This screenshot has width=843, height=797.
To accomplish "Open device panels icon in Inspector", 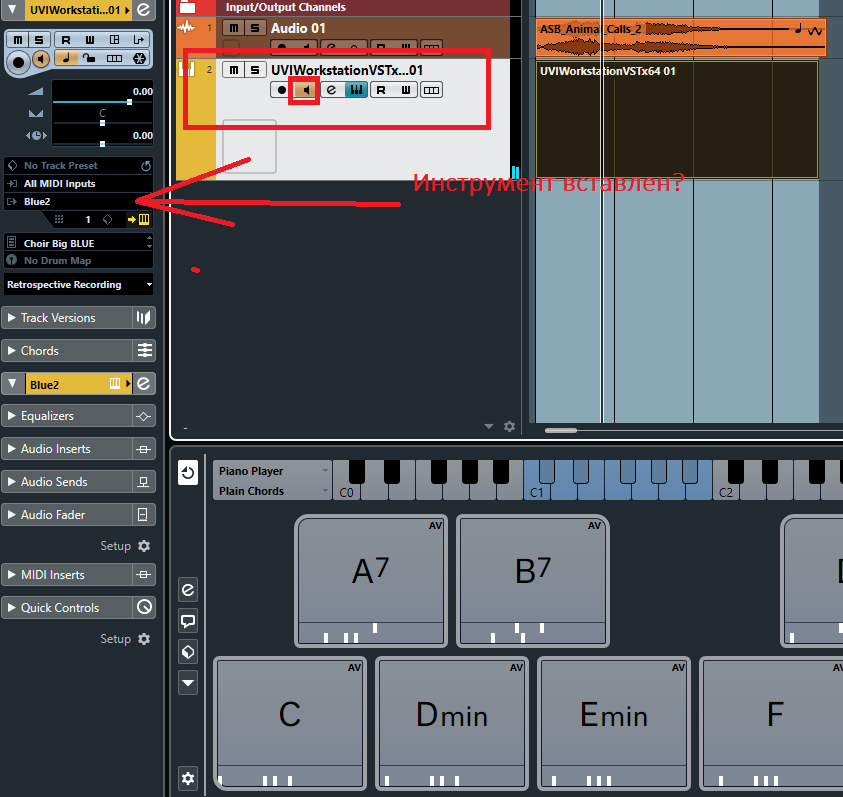I will click(x=115, y=40).
